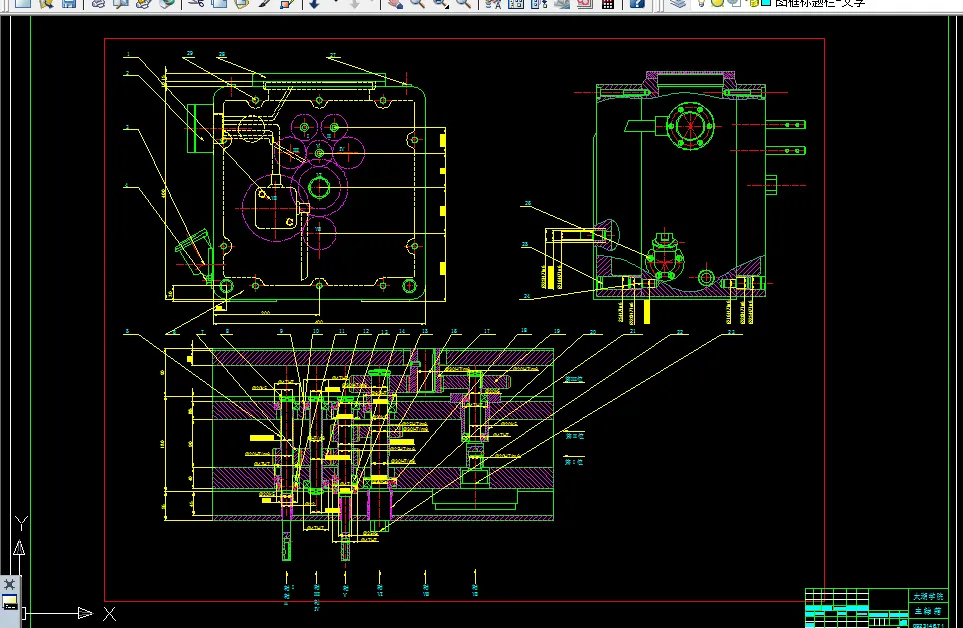Open the Layer Properties Manager icon

point(677,3)
